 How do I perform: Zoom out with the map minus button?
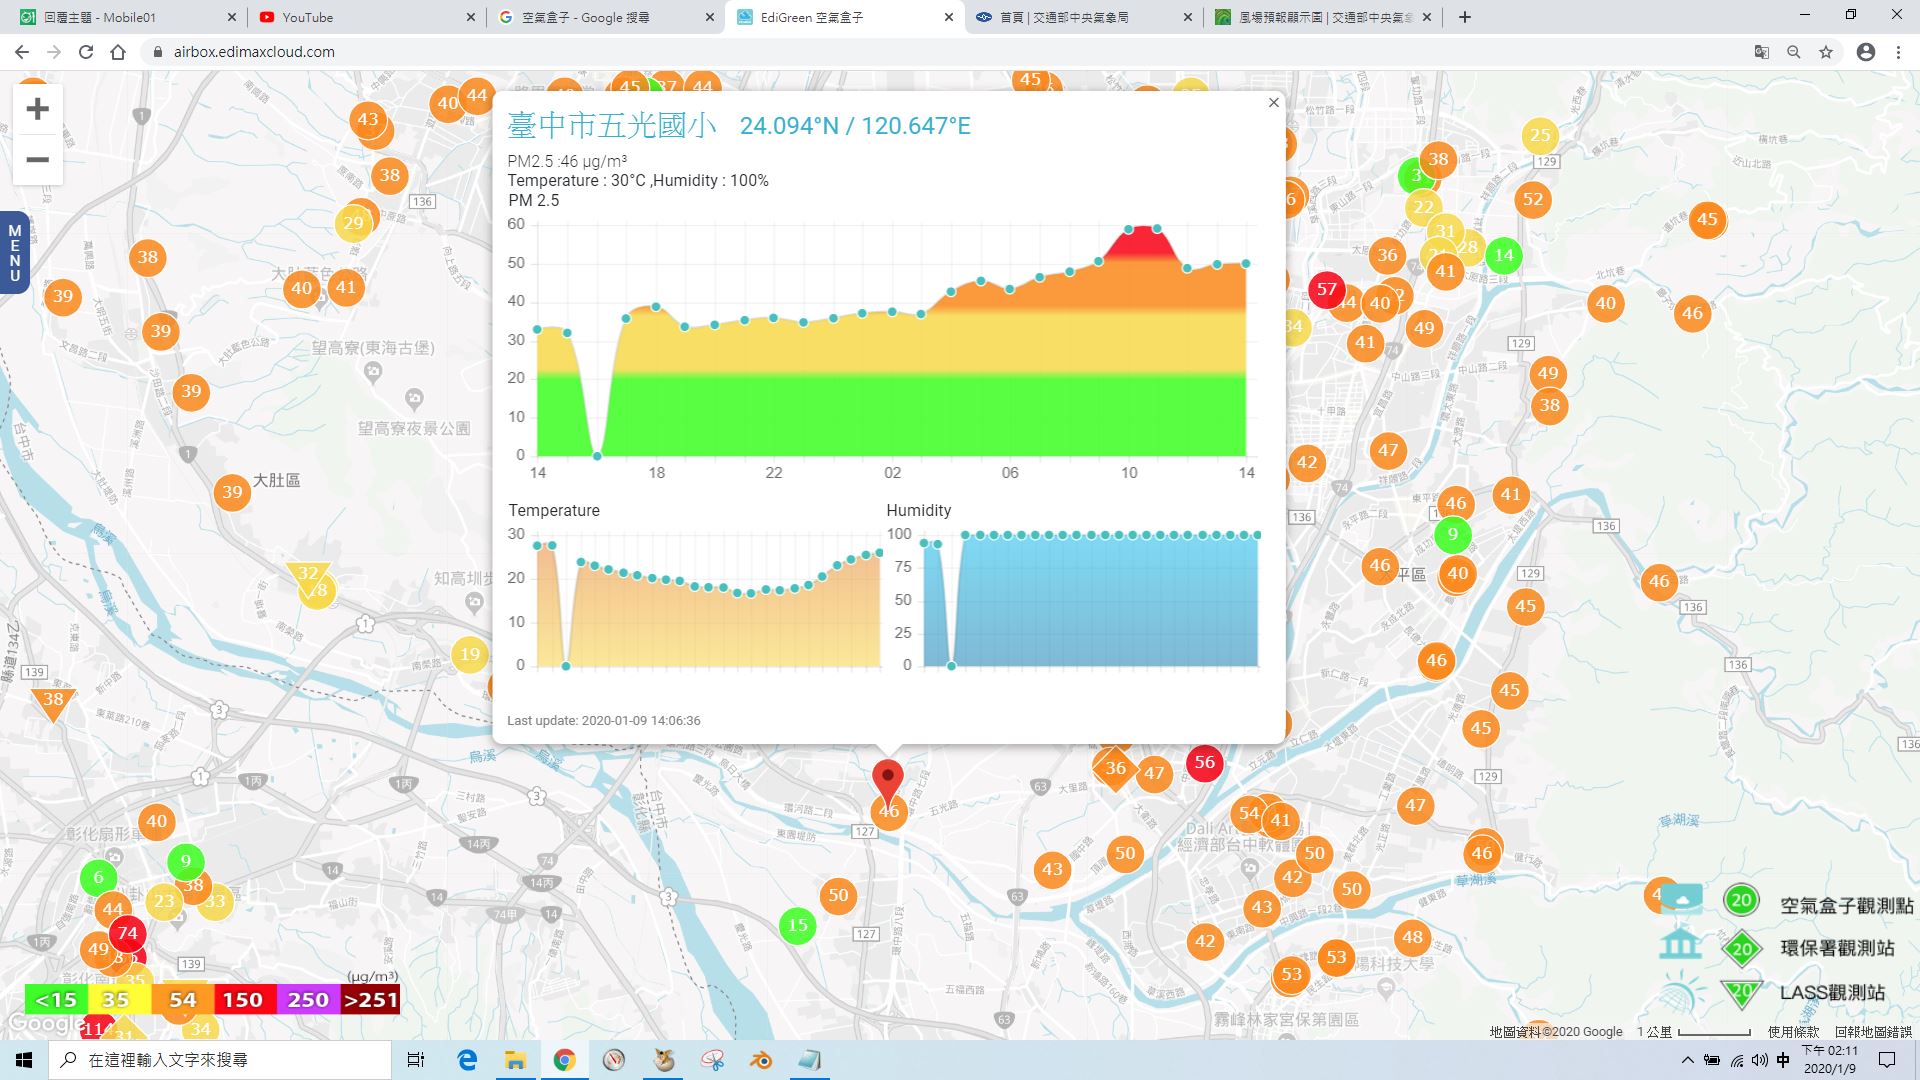[x=37, y=160]
